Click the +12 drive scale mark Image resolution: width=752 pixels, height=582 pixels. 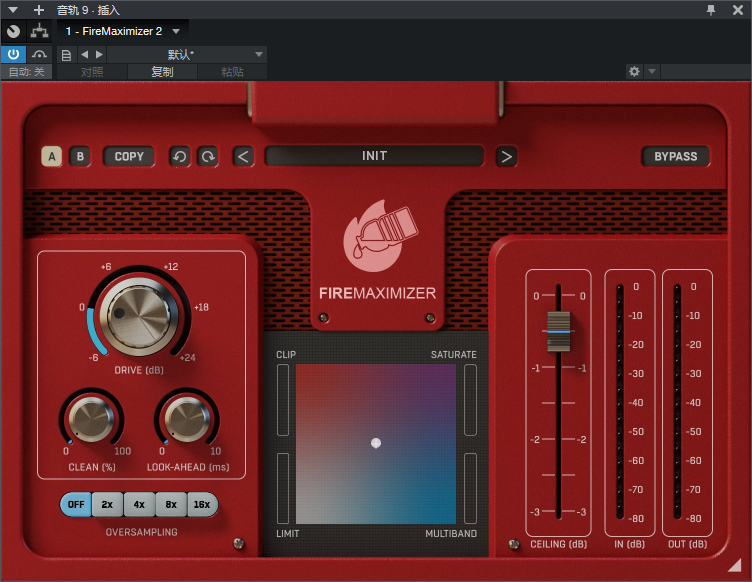171,267
